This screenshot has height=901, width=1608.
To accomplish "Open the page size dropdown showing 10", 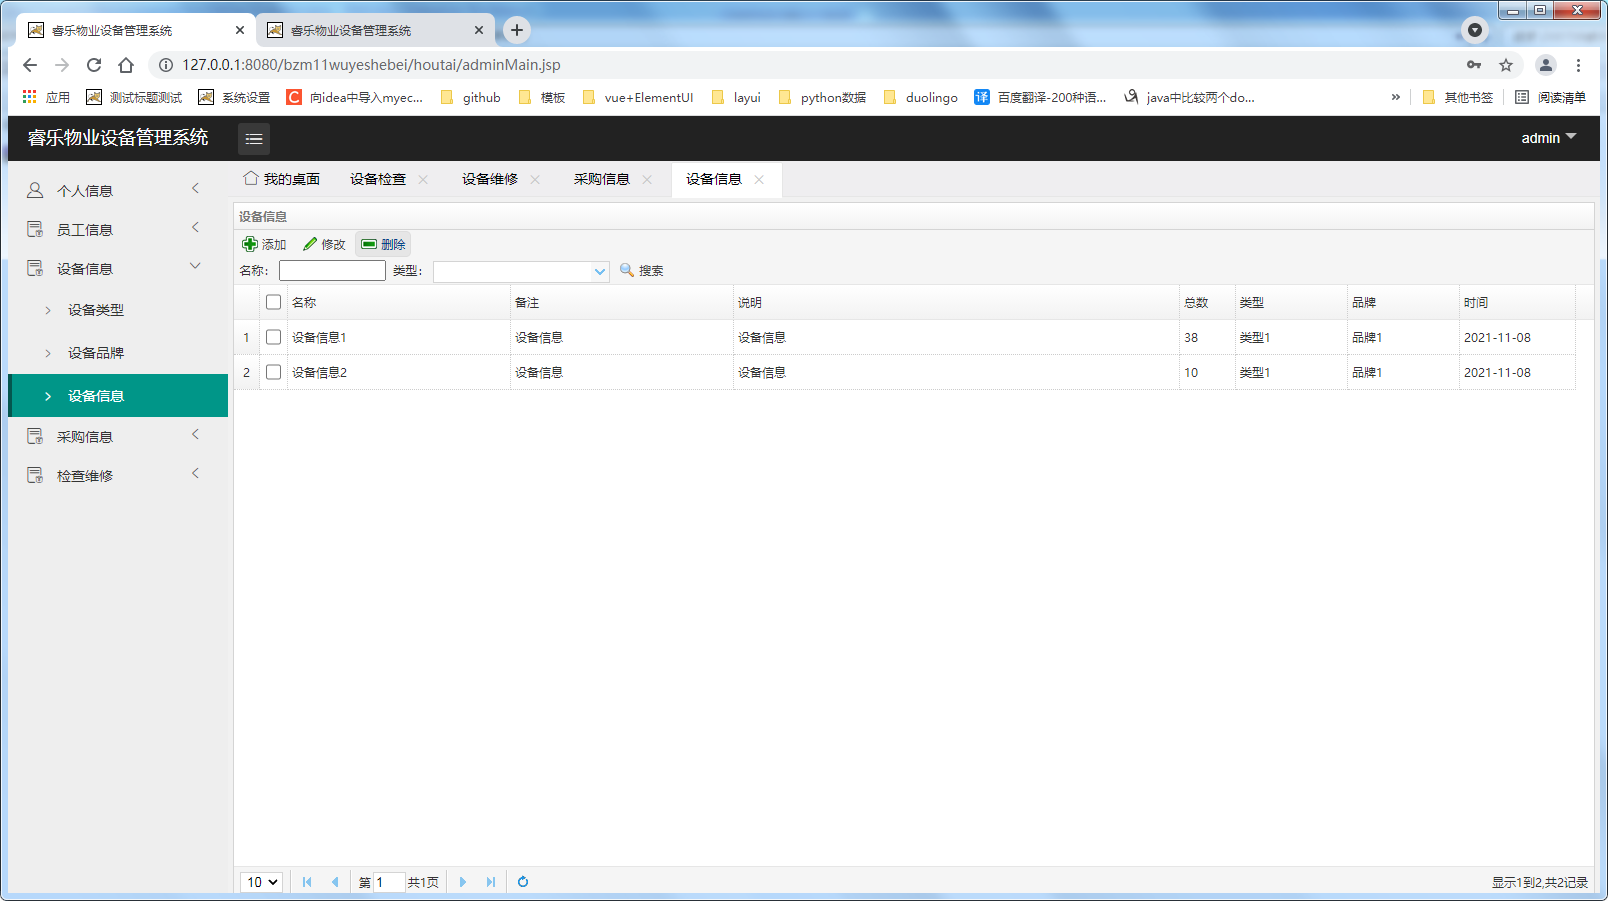I will point(262,882).
